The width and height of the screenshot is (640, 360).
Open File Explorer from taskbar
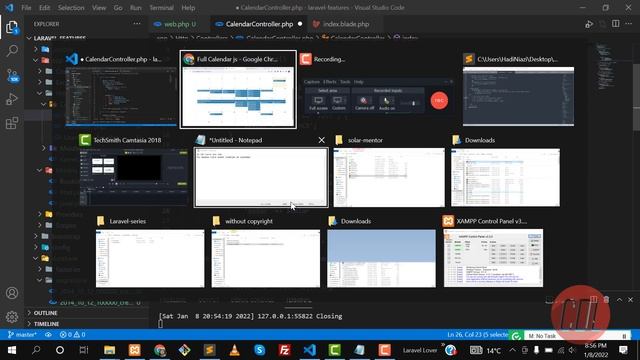pyautogui.click(x=109, y=350)
